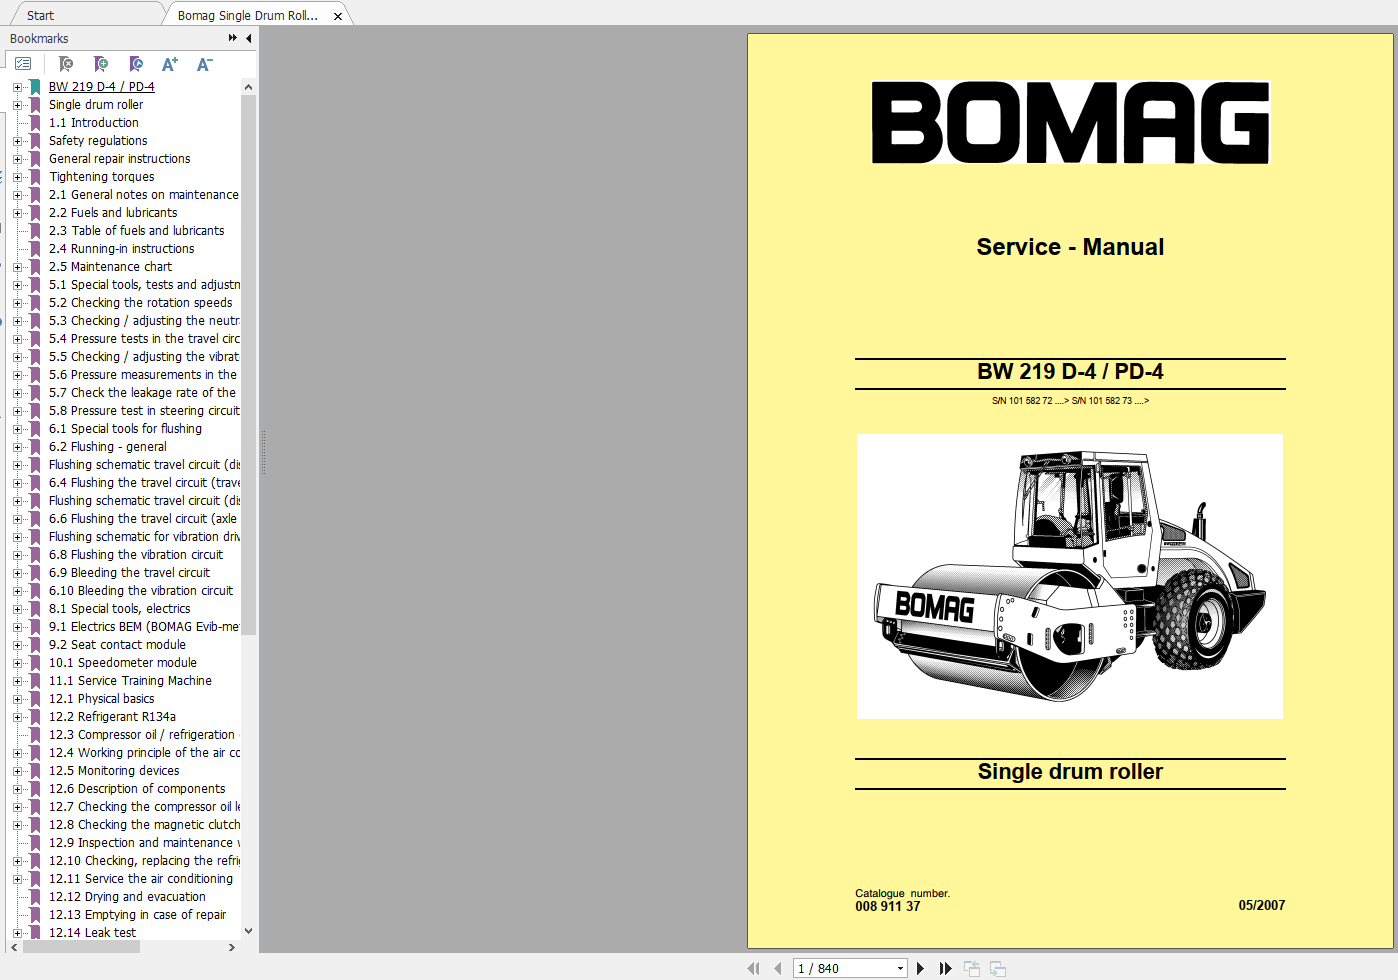Open 12.1 Physical basics bookmark

102,699
